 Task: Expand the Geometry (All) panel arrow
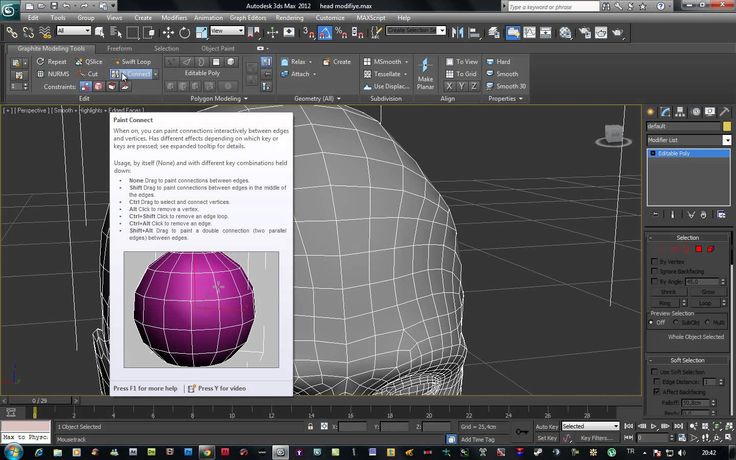tap(338, 99)
